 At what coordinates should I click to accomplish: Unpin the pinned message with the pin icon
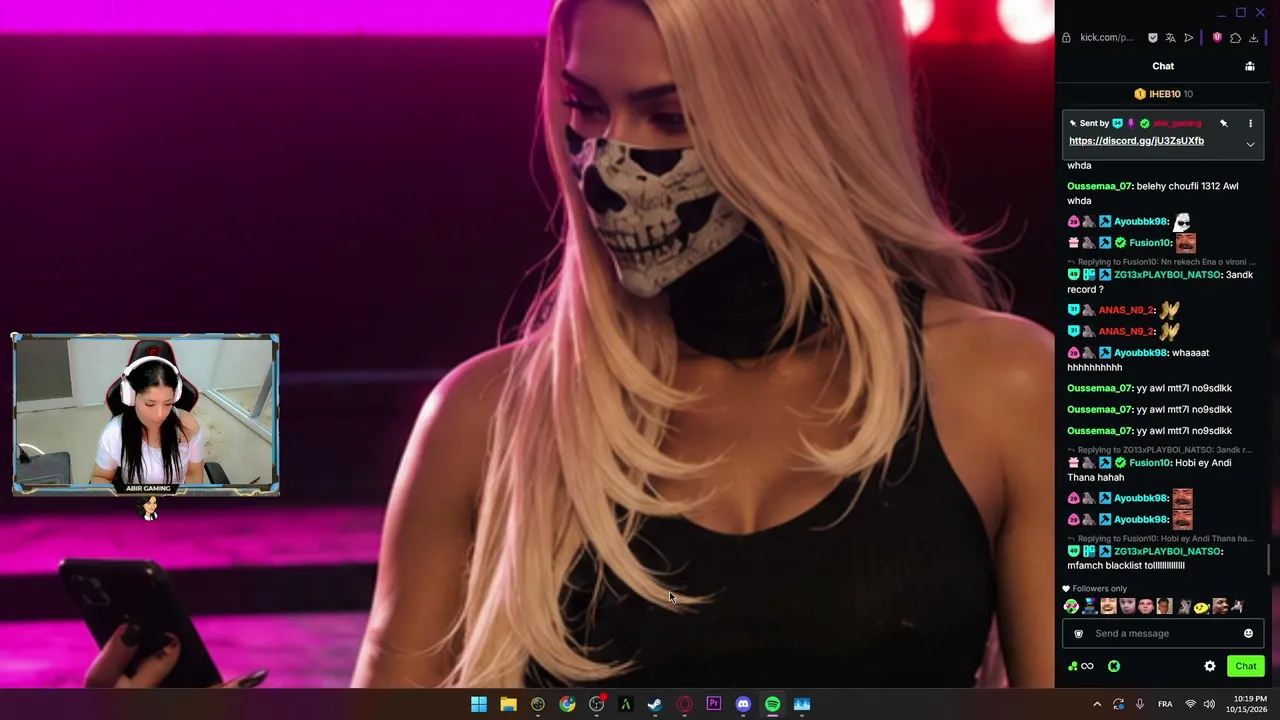coord(1223,123)
